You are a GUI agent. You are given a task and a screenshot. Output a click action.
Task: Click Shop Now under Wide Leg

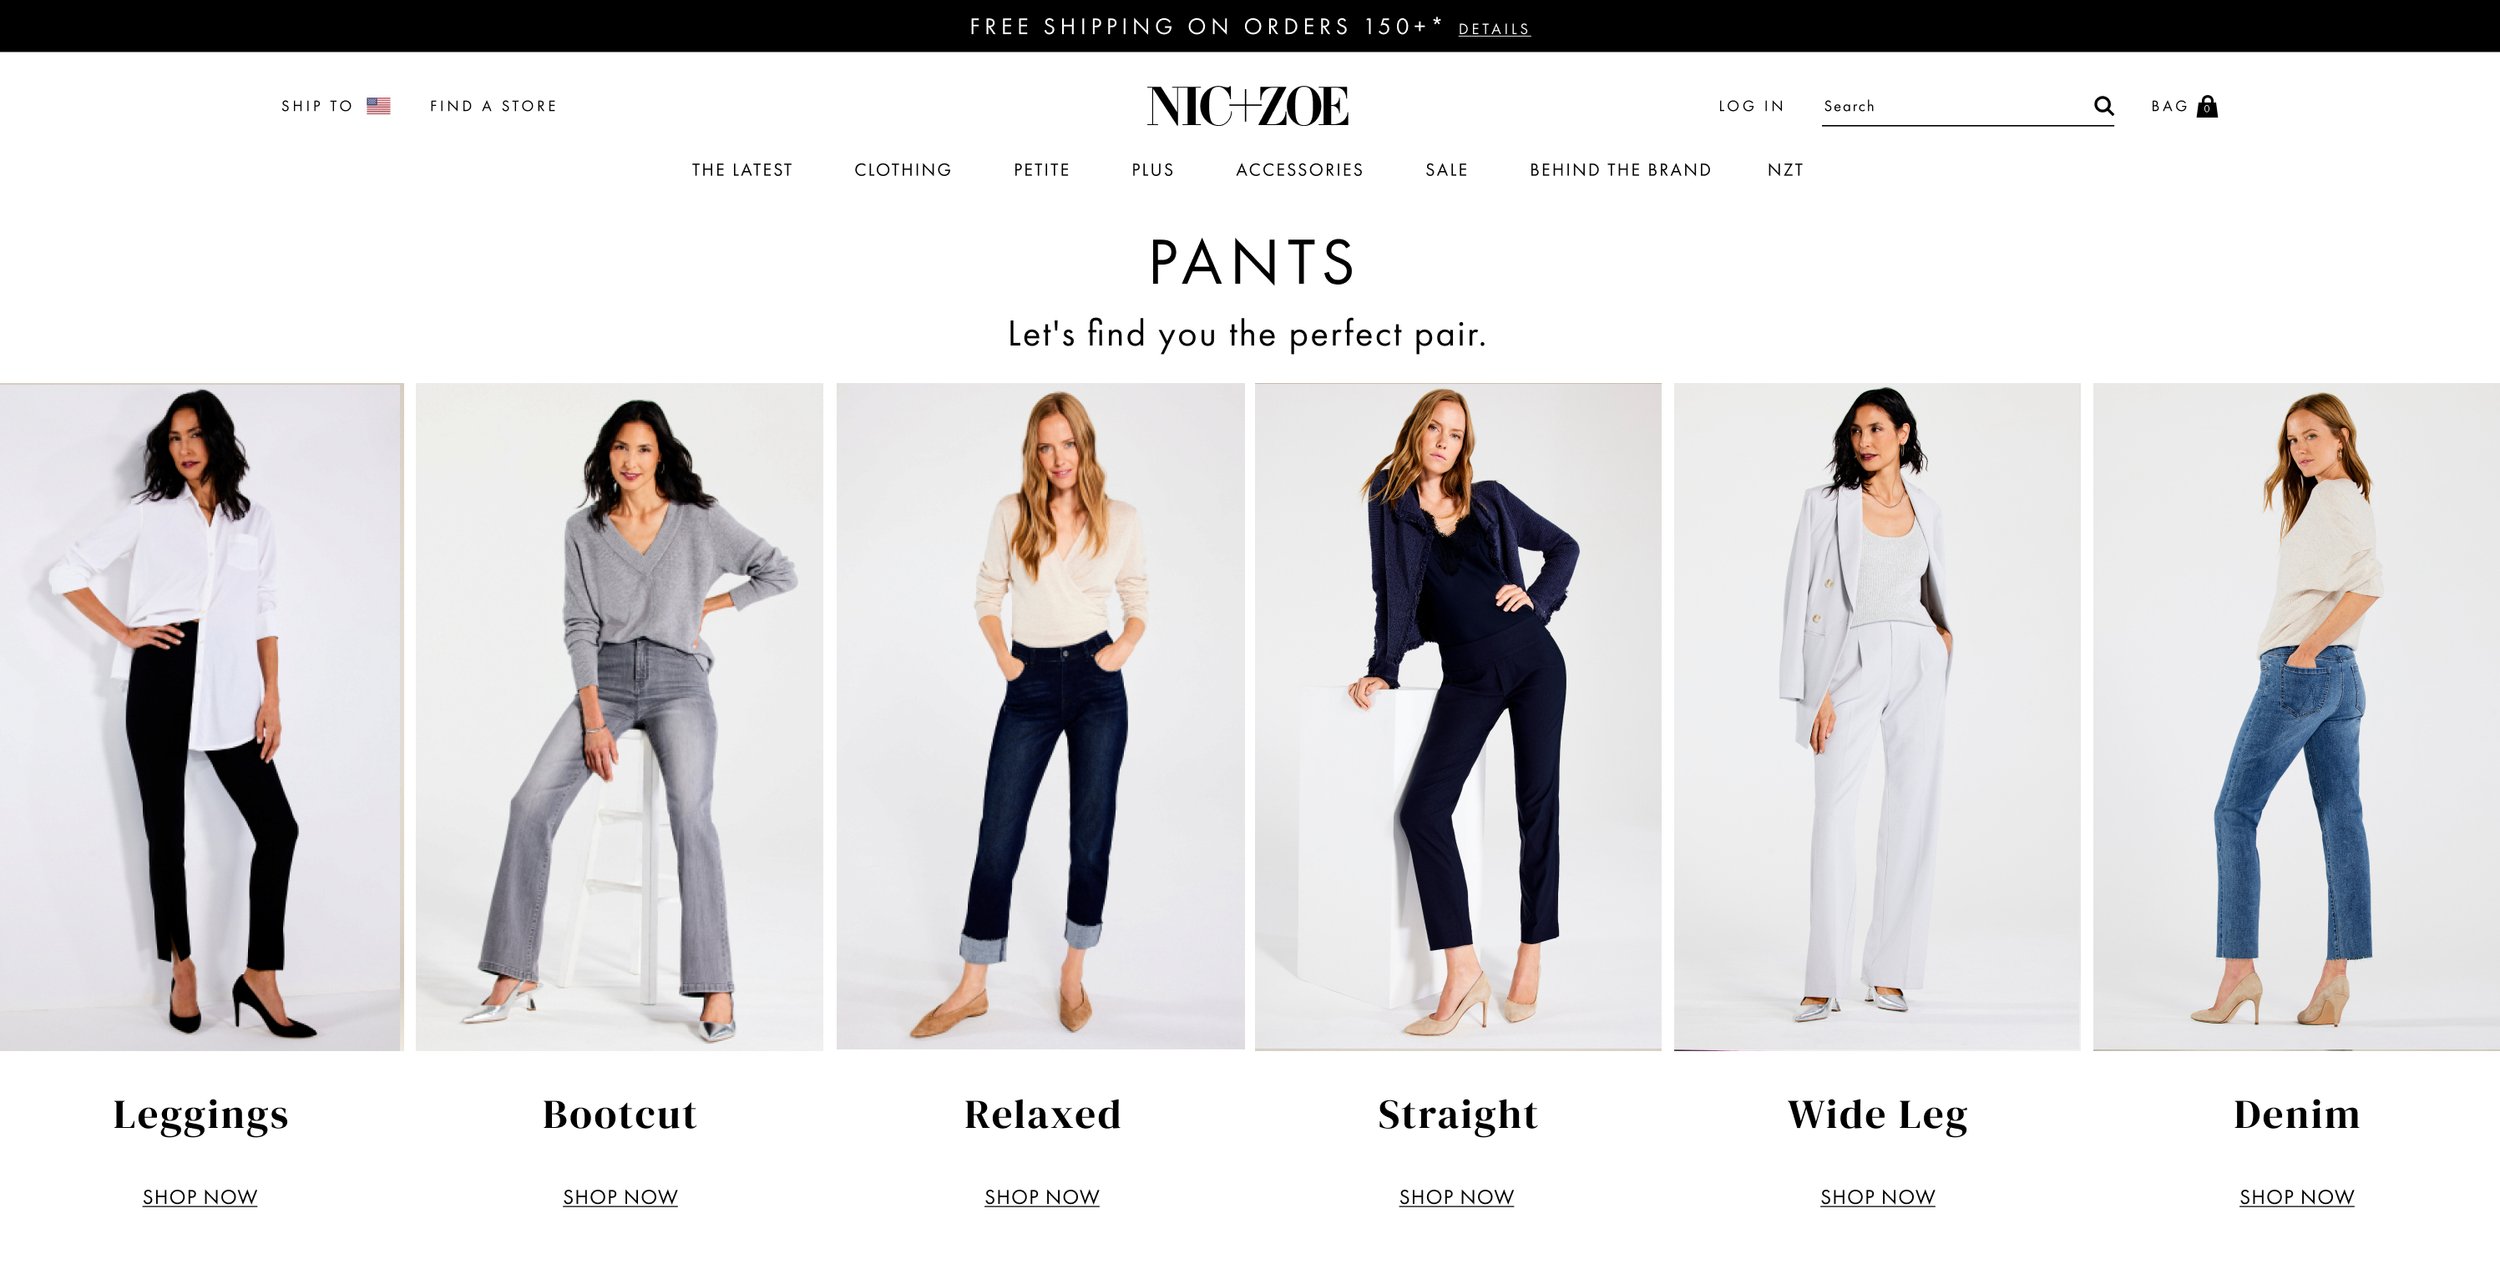1877,1197
